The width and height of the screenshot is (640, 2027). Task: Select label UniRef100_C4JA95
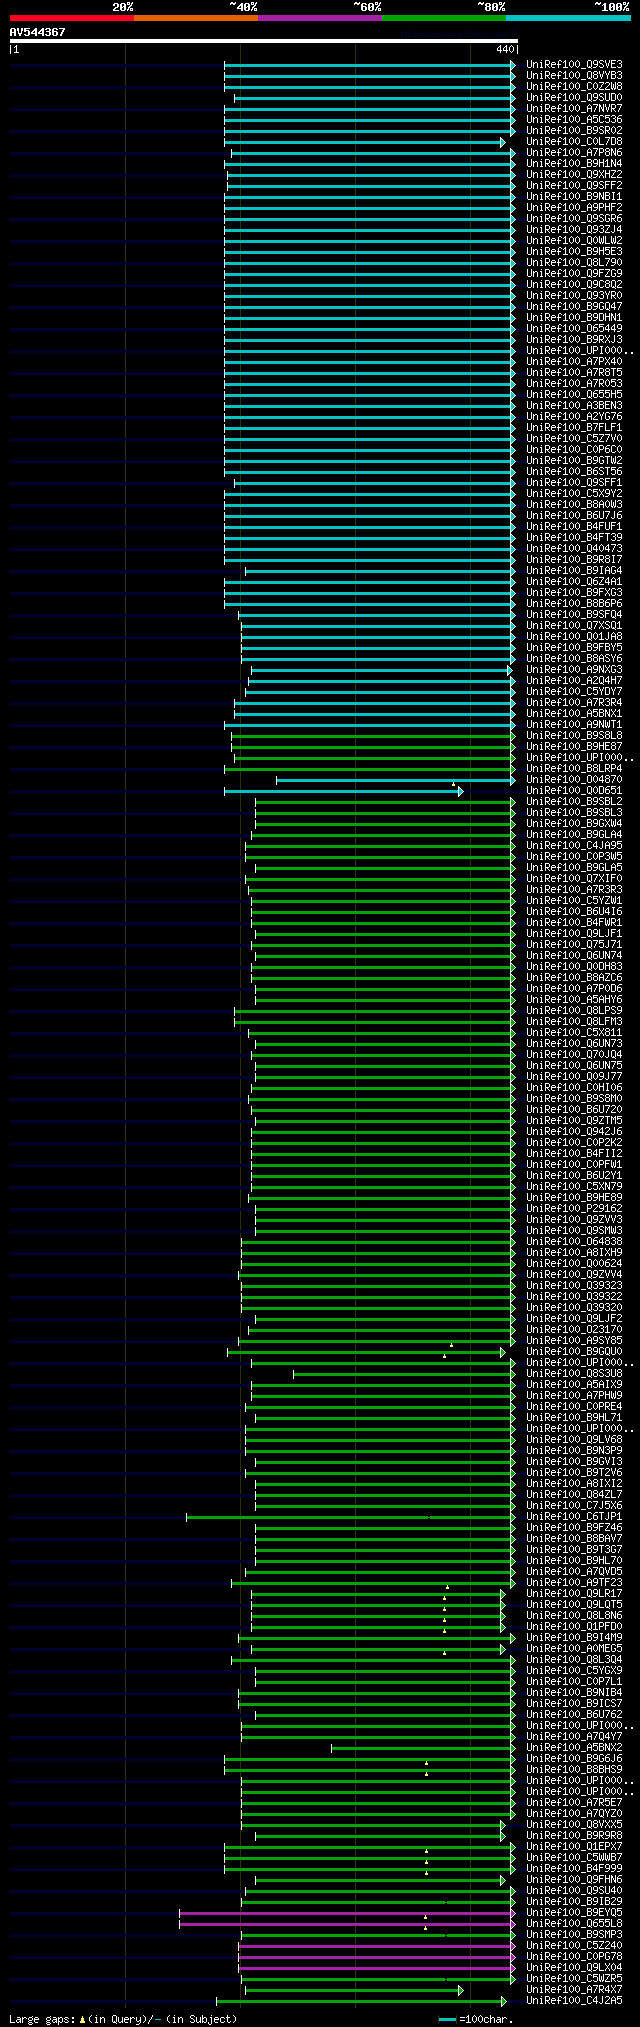click(574, 845)
